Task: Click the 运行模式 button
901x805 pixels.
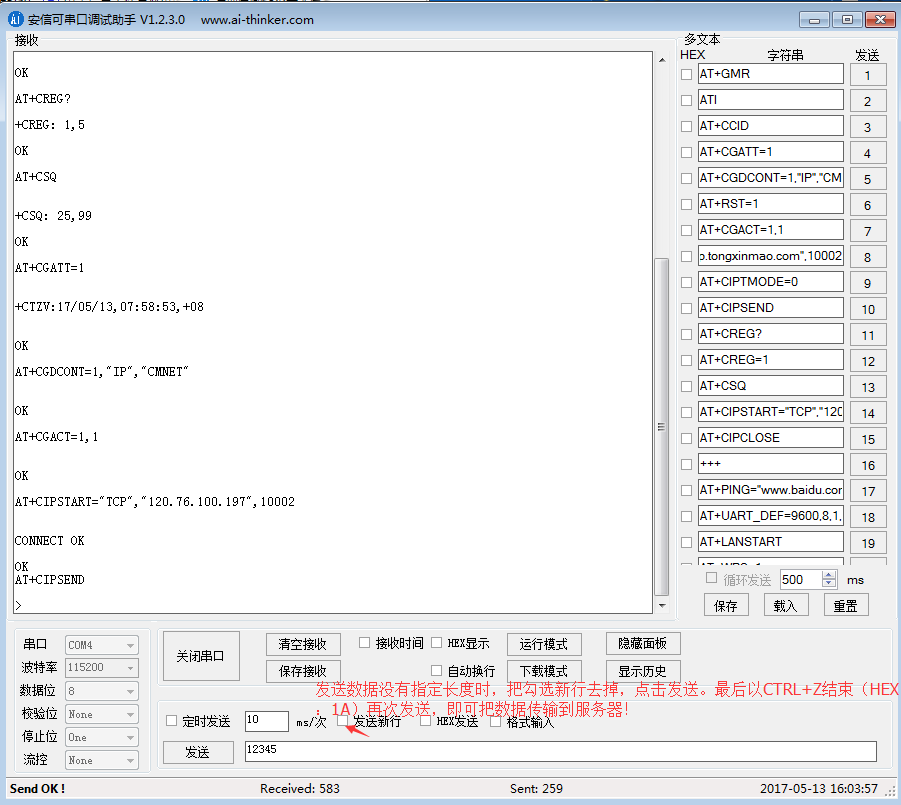Action: (x=544, y=644)
